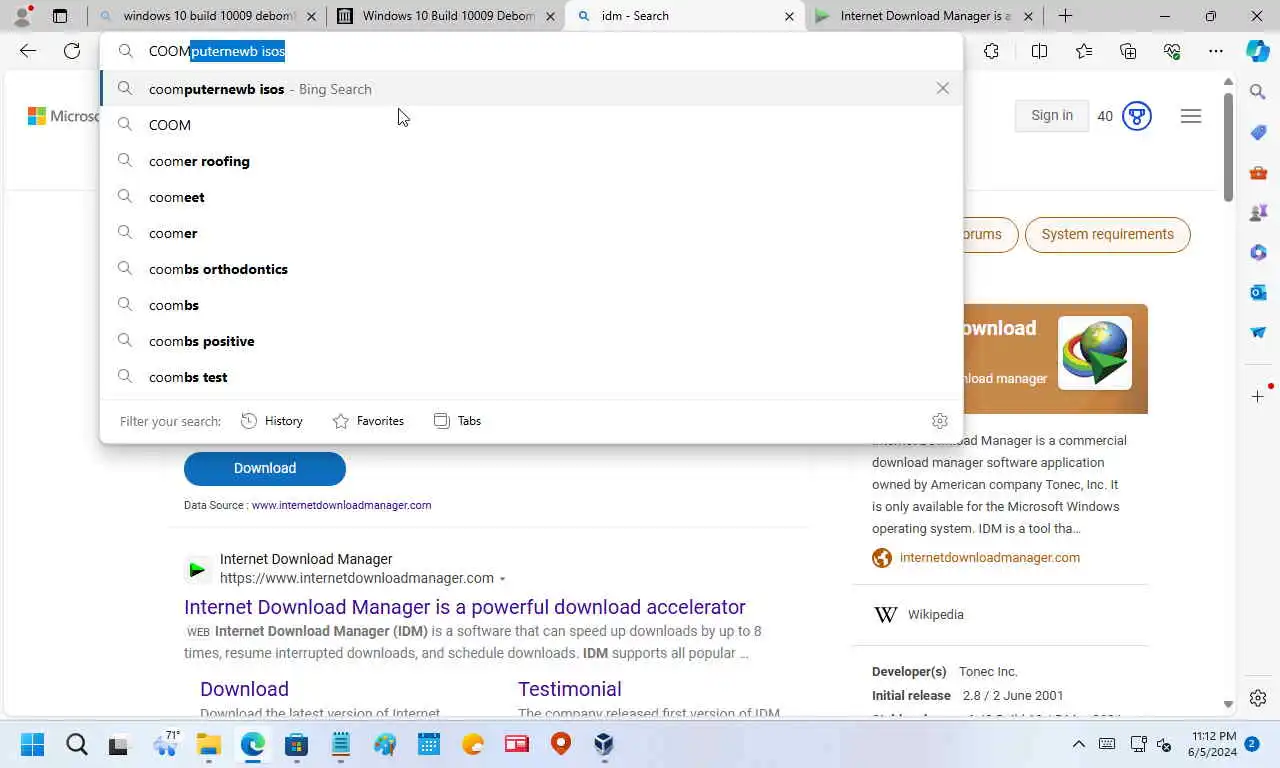Viewport: 1280px width, 768px height.
Task: Pick the coombs positive suggestion
Action: click(x=531, y=341)
